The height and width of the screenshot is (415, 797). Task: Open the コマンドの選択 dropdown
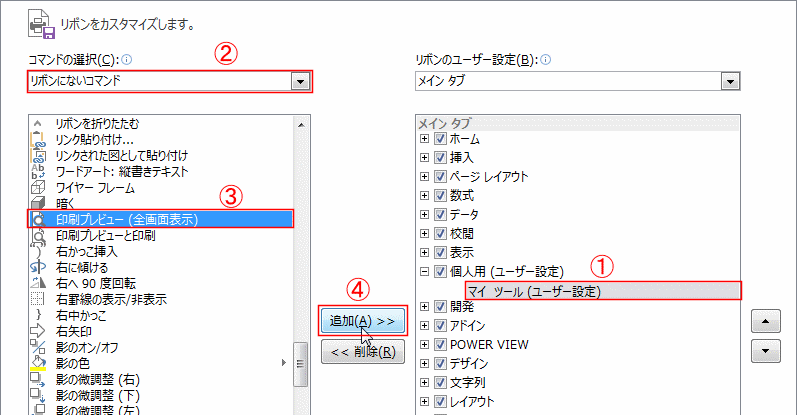[300, 81]
